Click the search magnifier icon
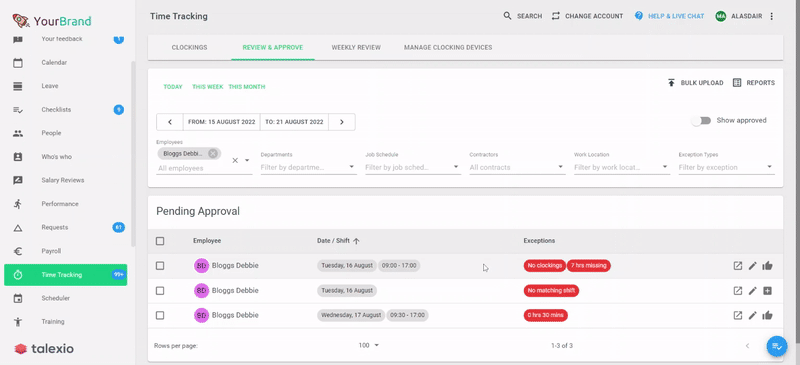Image resolution: width=800 pixels, height=365 pixels. [x=507, y=16]
